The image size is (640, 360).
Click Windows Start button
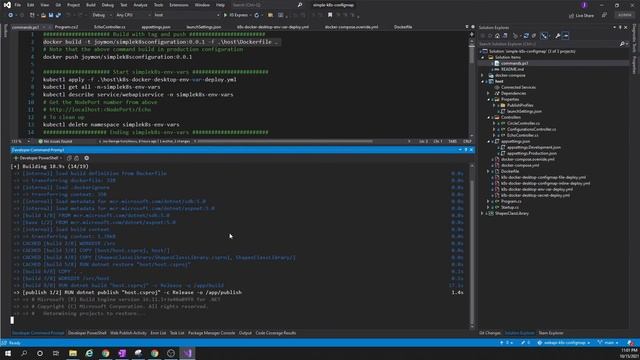click(8, 353)
